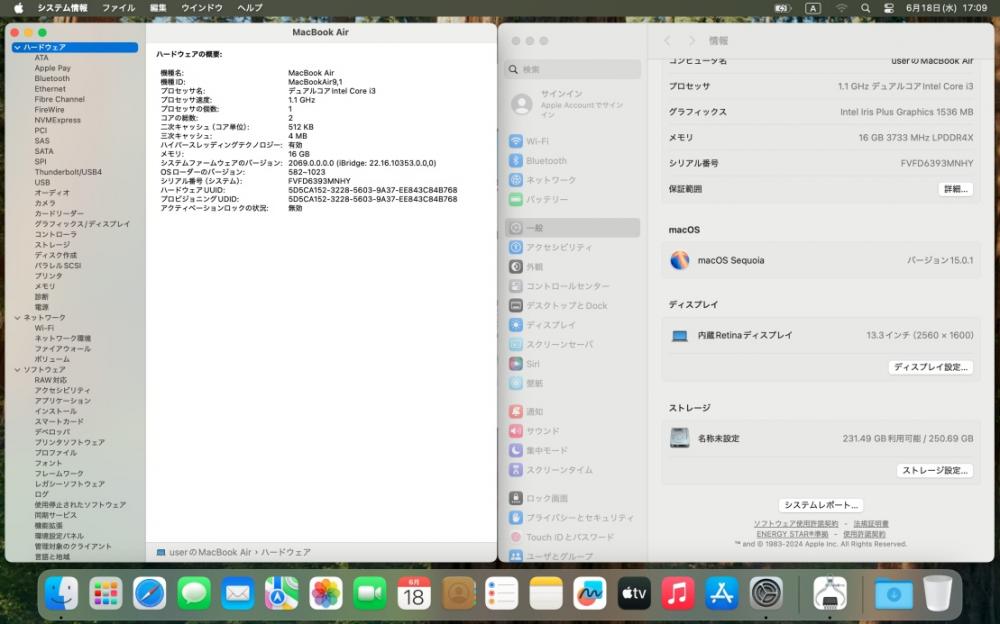Open Launchpad from the Dock
Viewport: 1000px width, 624px height.
[x=106, y=593]
